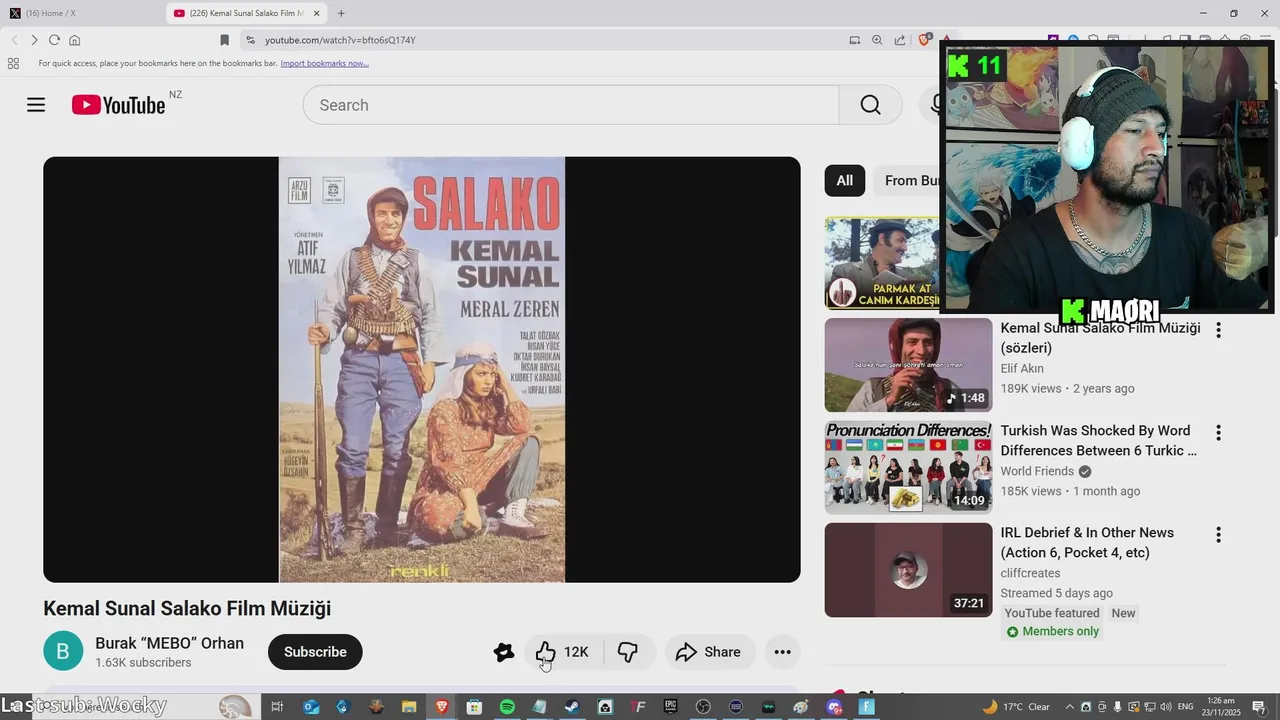Viewport: 1280px width, 720px height.
Task: Click the address bar share icon
Action: (900, 40)
